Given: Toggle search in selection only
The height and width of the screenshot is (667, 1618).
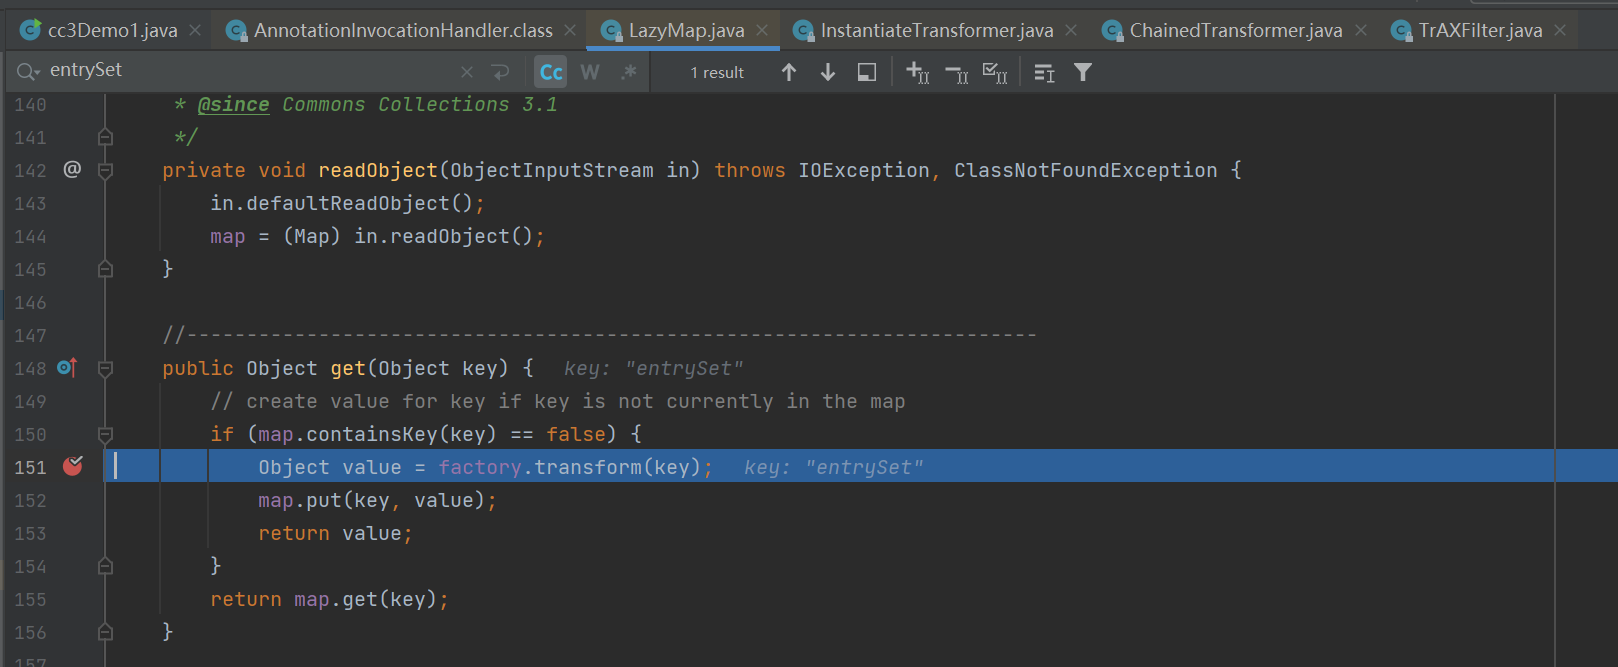Looking at the screenshot, I should pyautogui.click(x=867, y=72).
